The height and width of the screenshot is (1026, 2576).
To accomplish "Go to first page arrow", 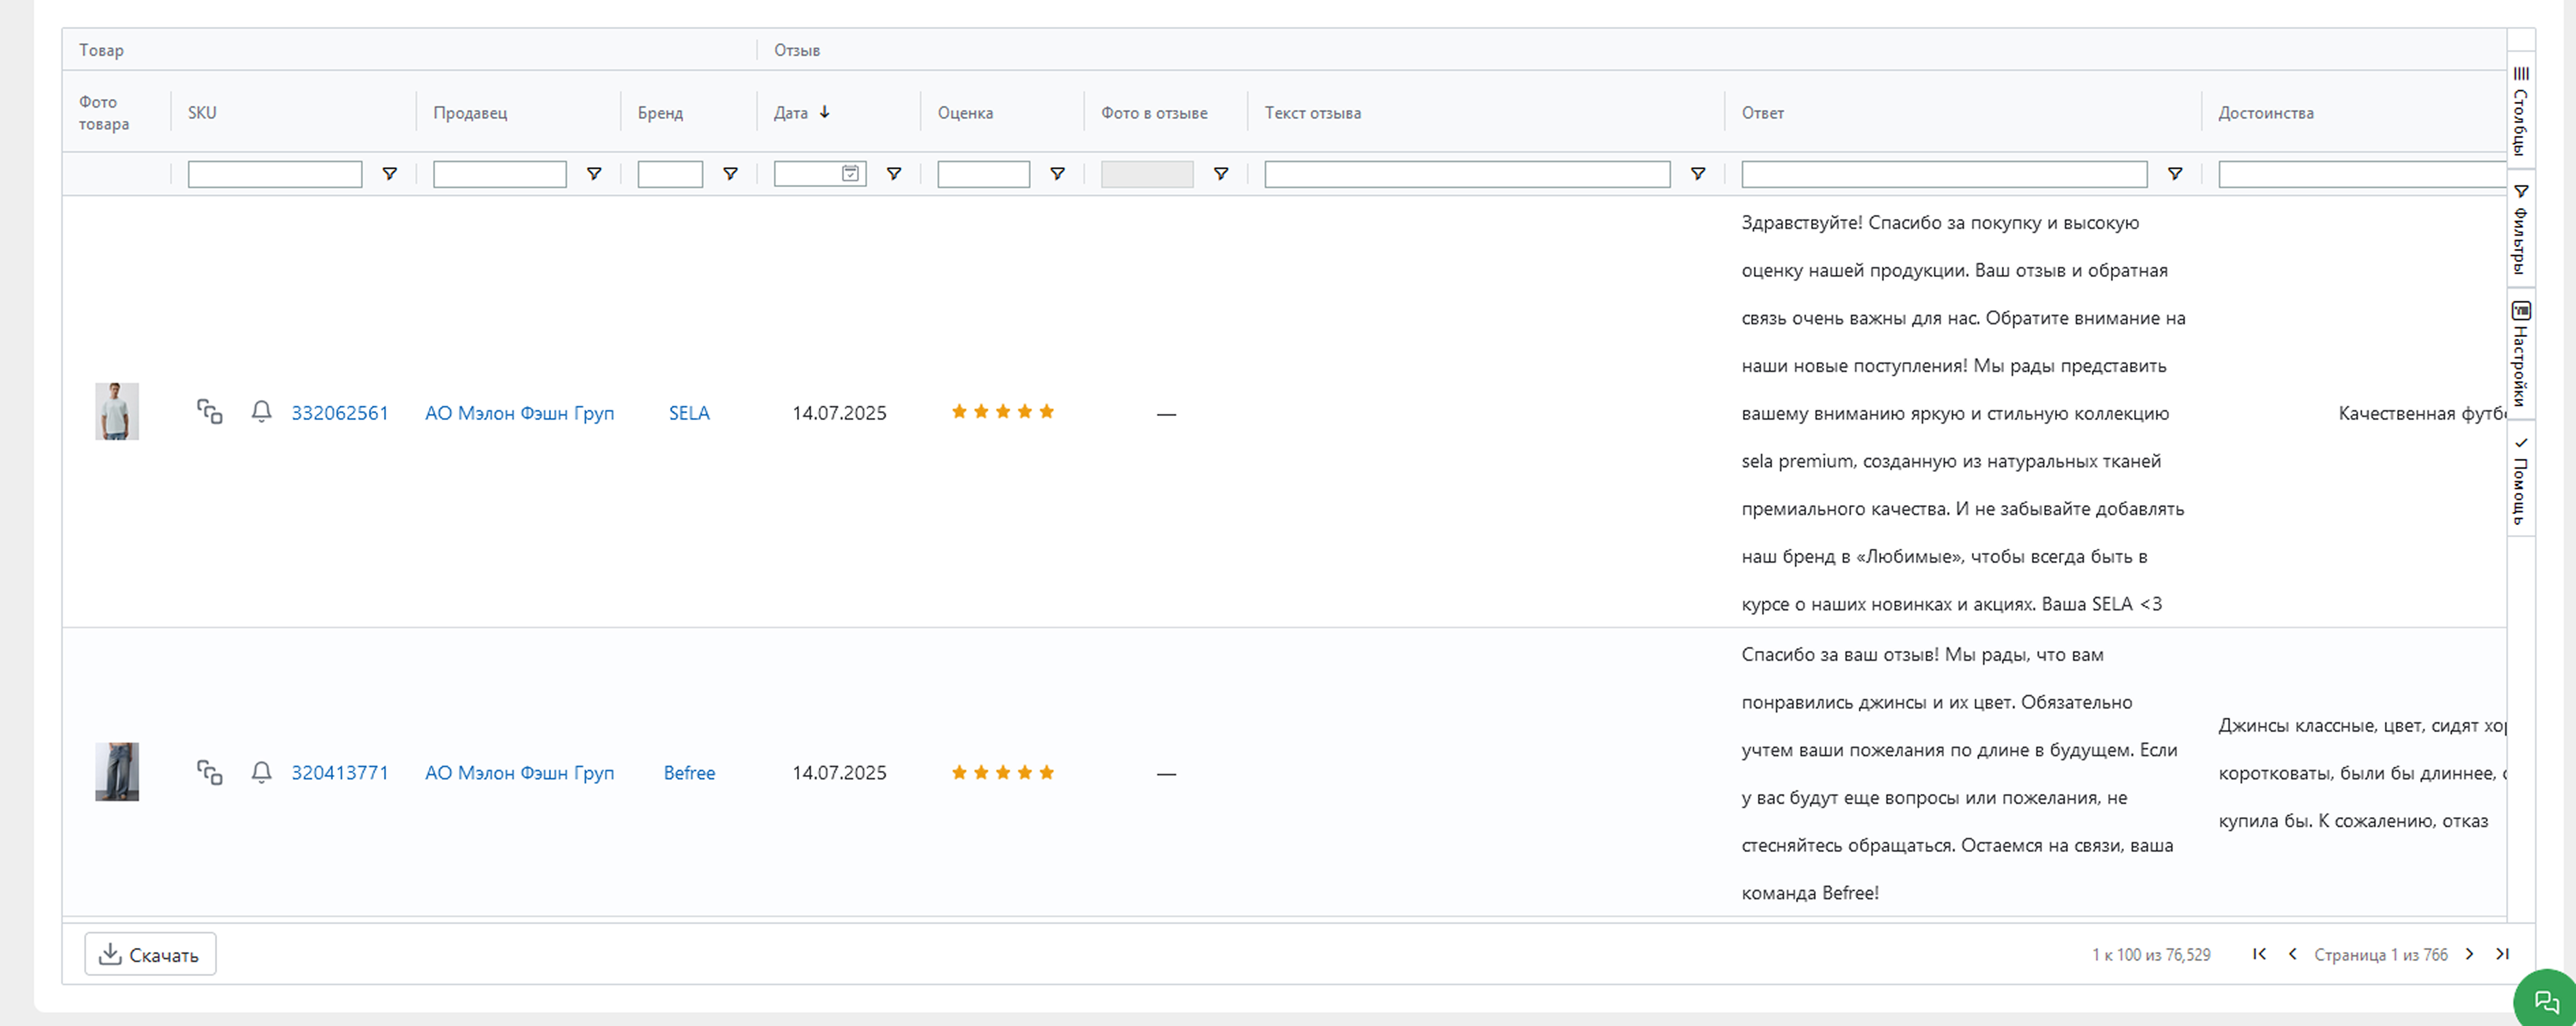I will point(2259,954).
